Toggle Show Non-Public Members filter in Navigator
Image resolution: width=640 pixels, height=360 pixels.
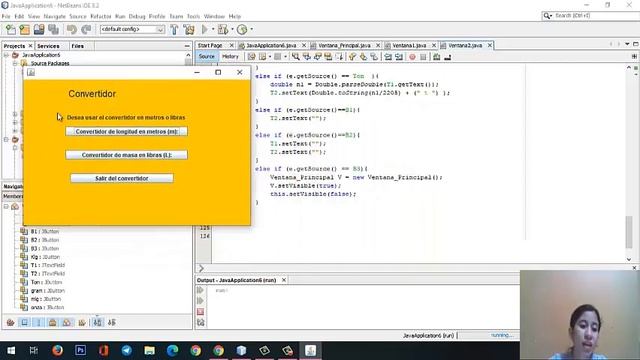pos(53,322)
